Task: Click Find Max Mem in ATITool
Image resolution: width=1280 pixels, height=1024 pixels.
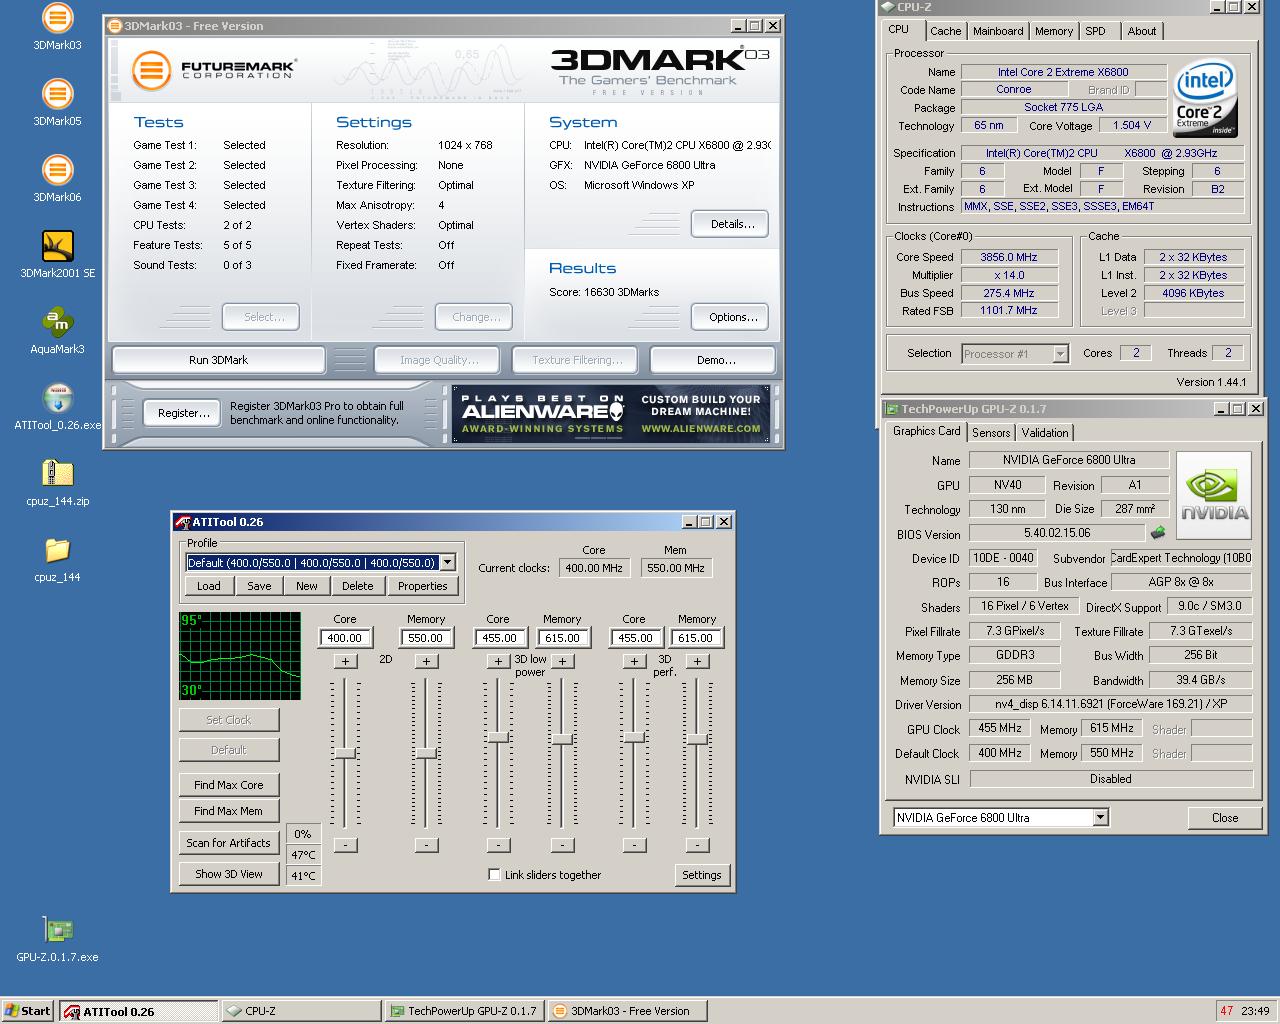Action: tap(228, 811)
